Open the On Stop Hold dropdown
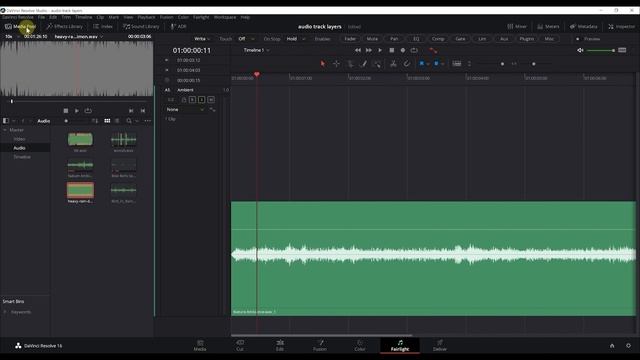 point(296,39)
